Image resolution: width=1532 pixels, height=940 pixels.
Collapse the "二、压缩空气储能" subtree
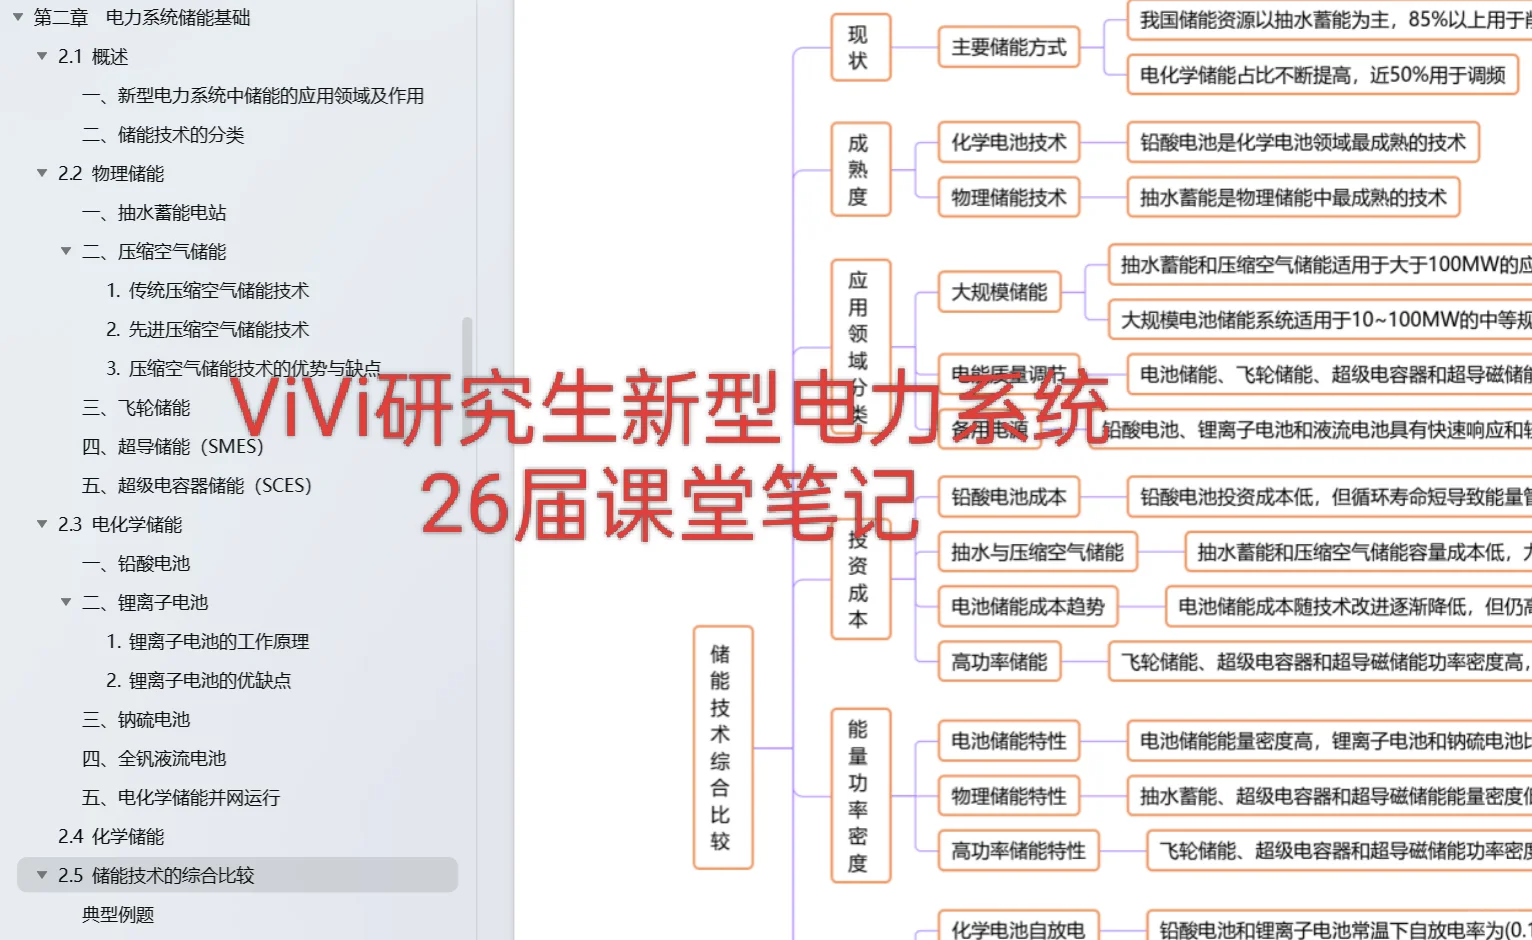click(x=66, y=251)
